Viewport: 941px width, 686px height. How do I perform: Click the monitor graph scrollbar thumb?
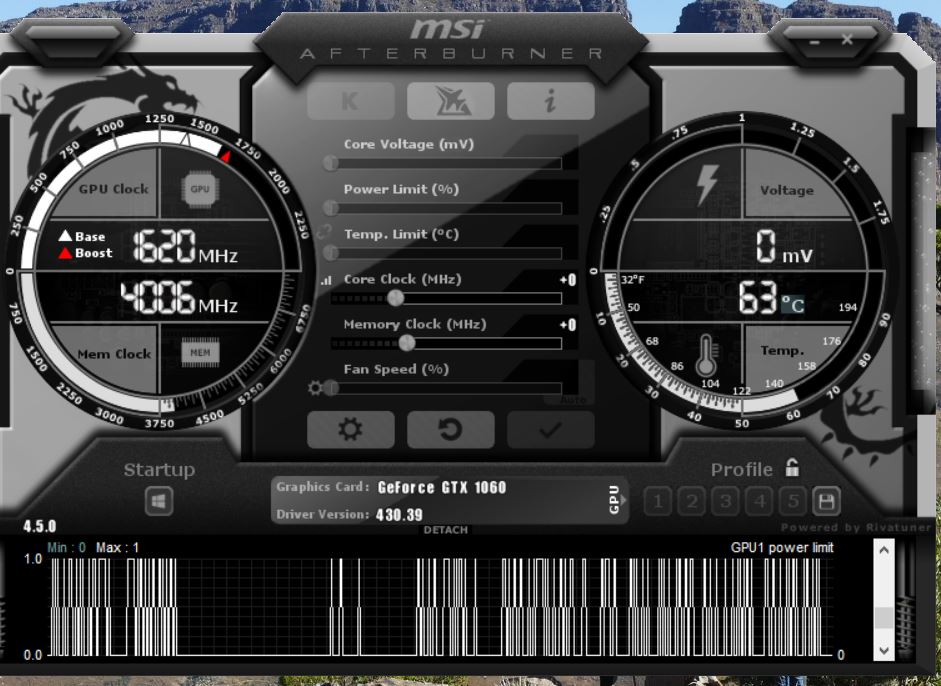tap(883, 618)
